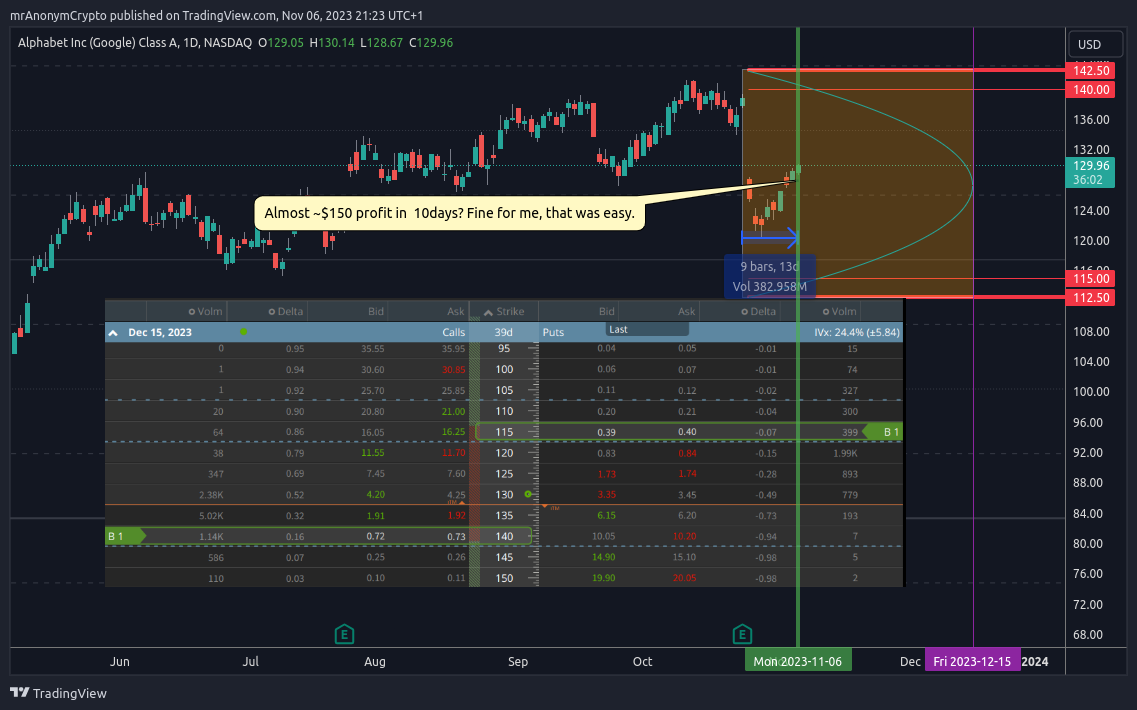Select strike 140 in the chain

[x=504, y=537]
